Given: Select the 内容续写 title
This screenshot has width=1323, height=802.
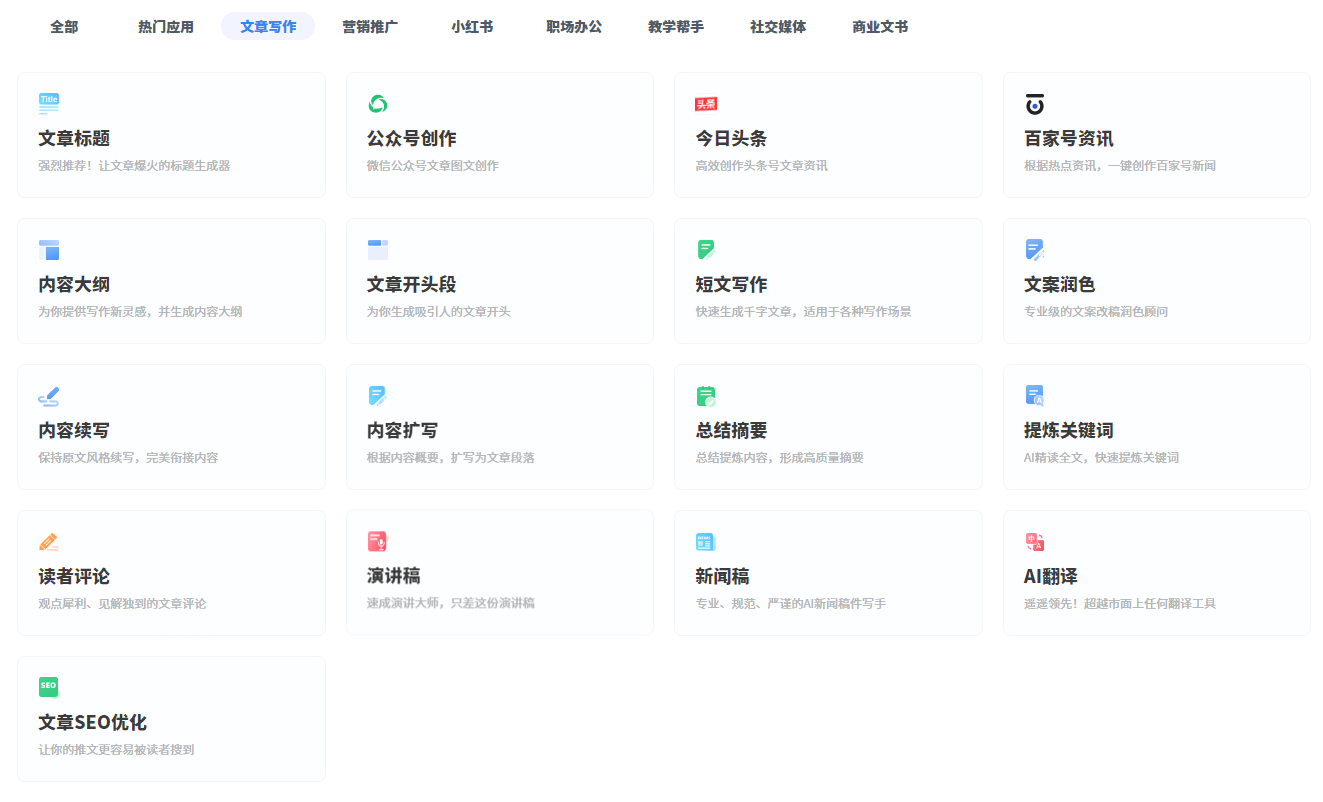Looking at the screenshot, I should (x=74, y=431).
